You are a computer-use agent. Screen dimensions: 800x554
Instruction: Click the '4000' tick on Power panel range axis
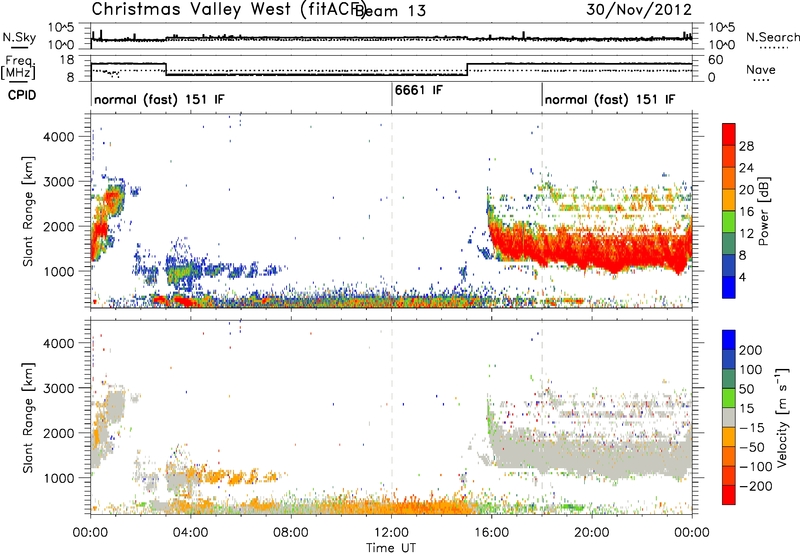[x=58, y=137]
